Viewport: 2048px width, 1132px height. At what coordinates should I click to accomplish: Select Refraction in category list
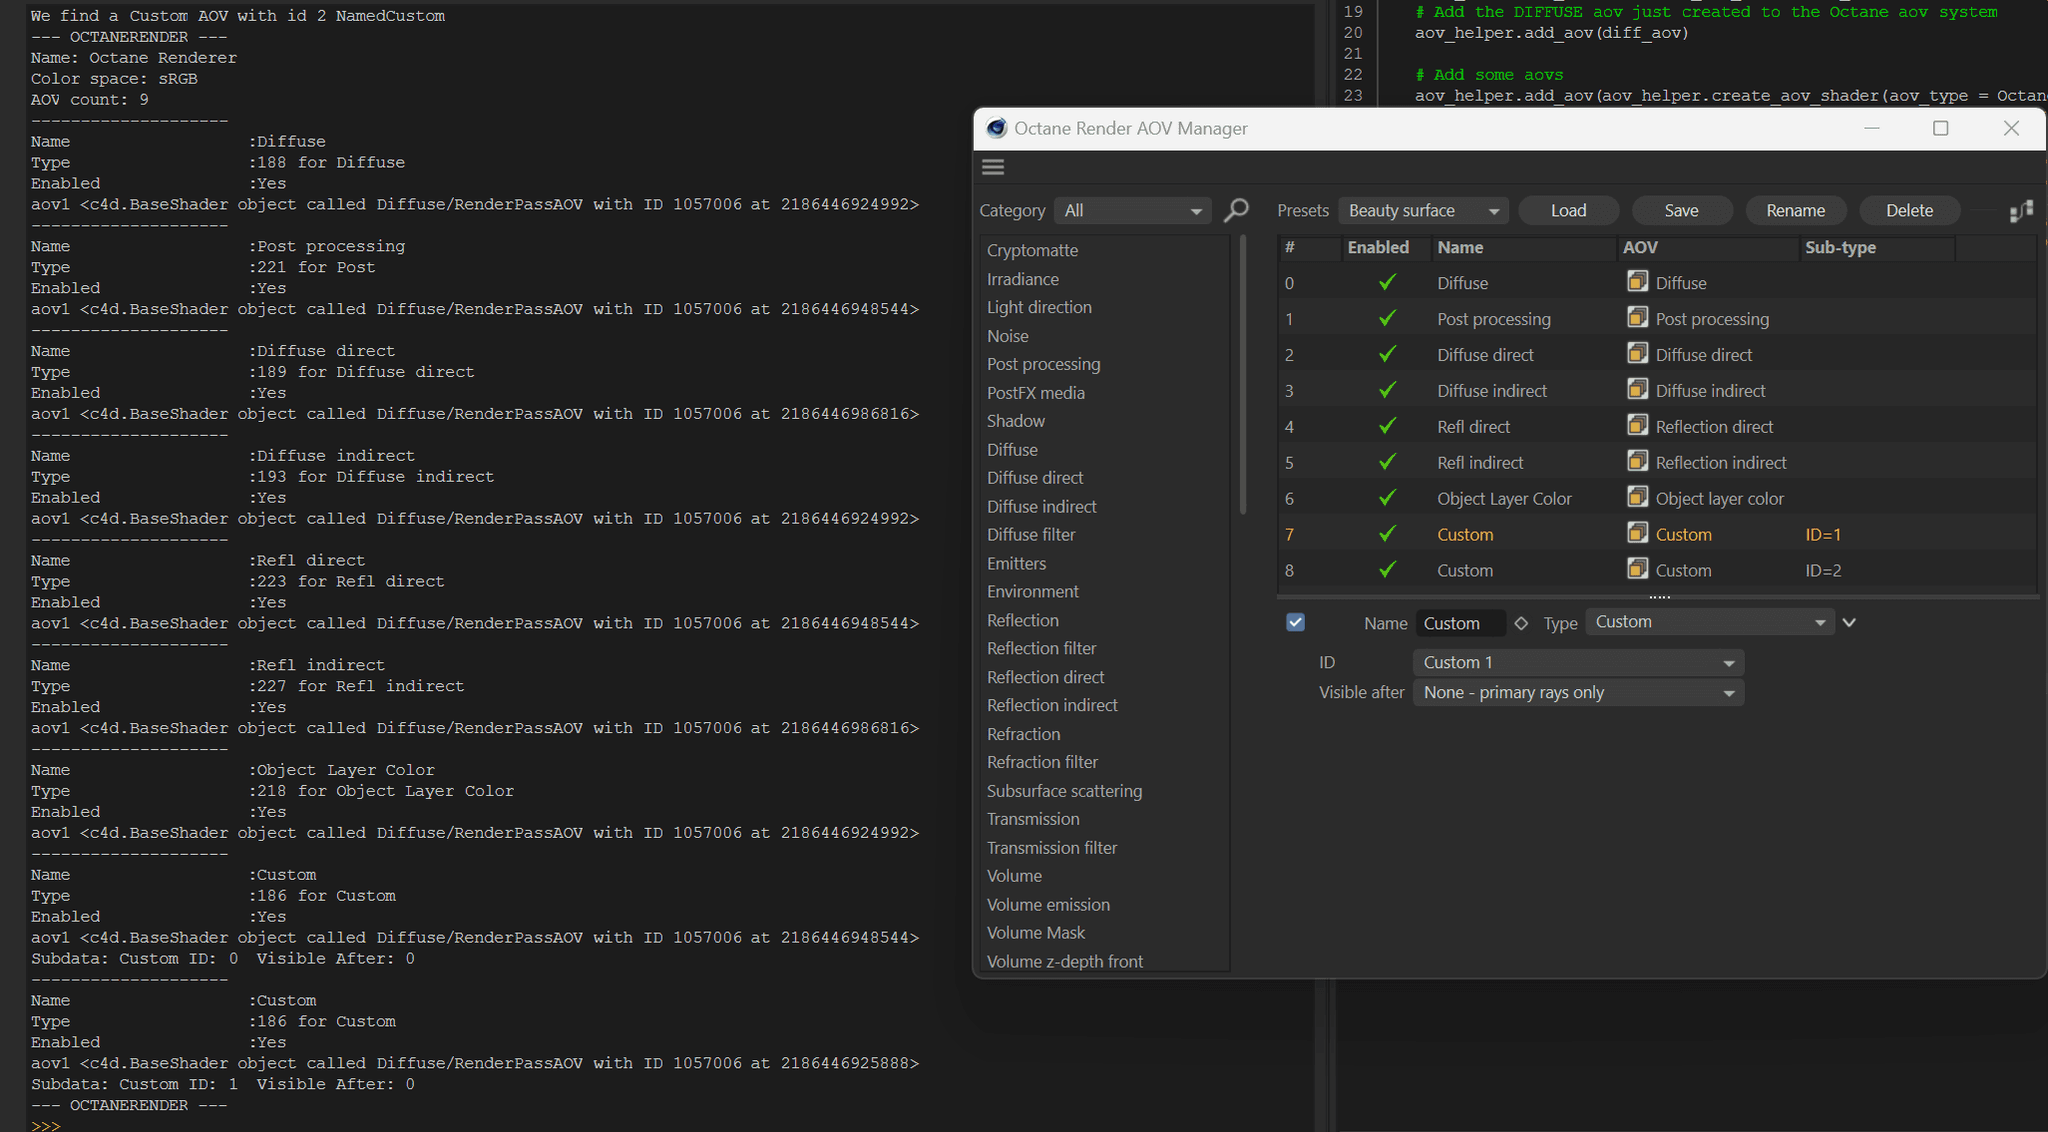coord(1023,734)
